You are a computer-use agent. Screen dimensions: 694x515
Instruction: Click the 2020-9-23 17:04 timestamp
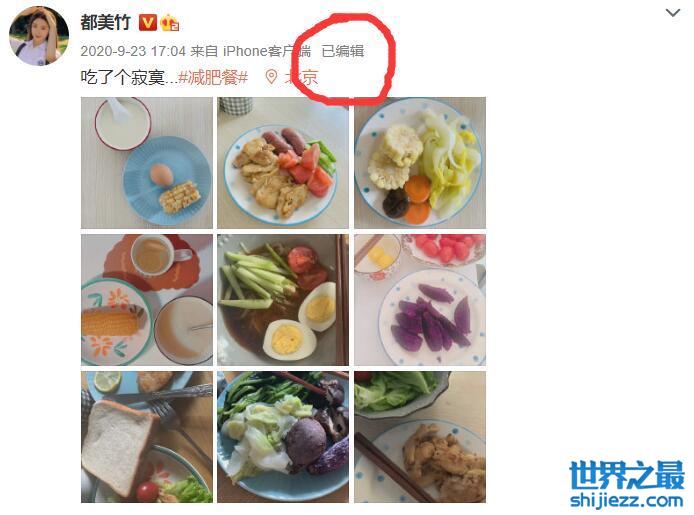133,51
